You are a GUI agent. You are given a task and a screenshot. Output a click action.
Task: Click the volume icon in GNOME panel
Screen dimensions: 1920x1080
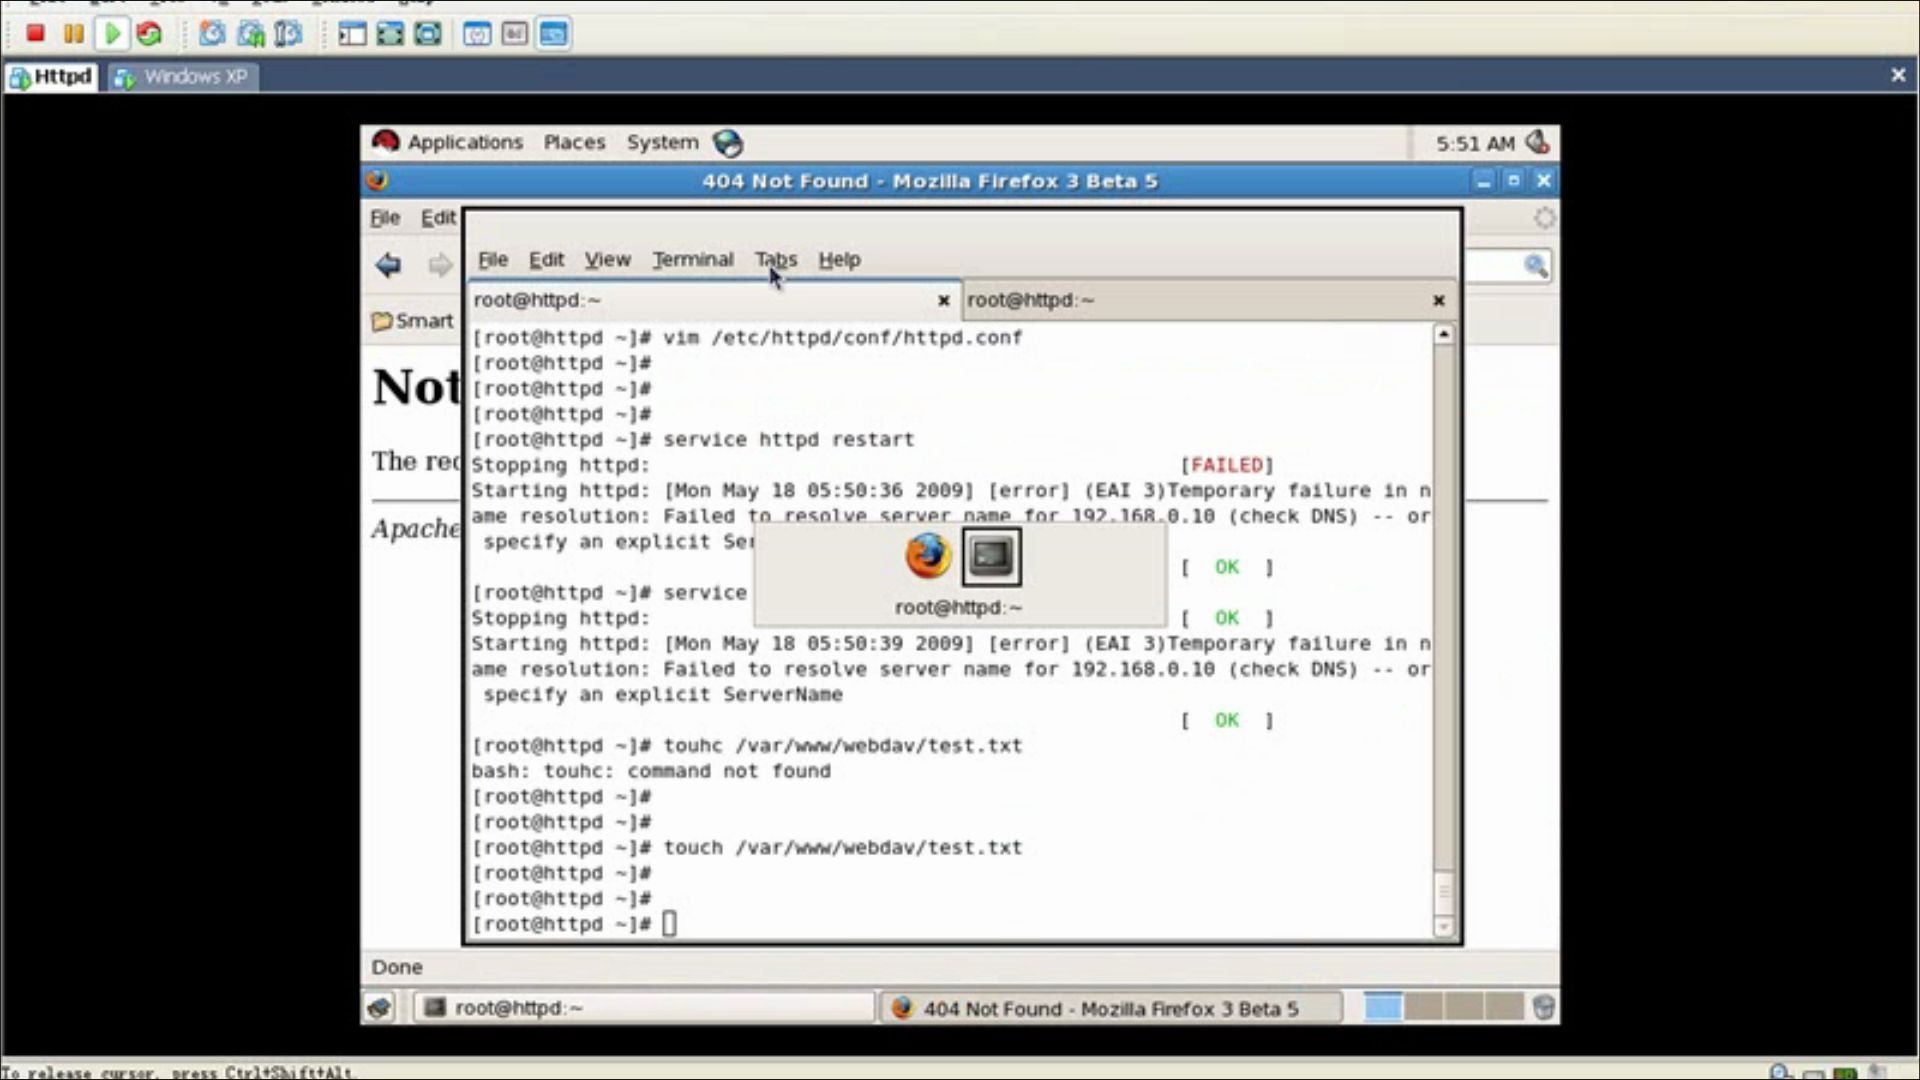pyautogui.click(x=1538, y=142)
